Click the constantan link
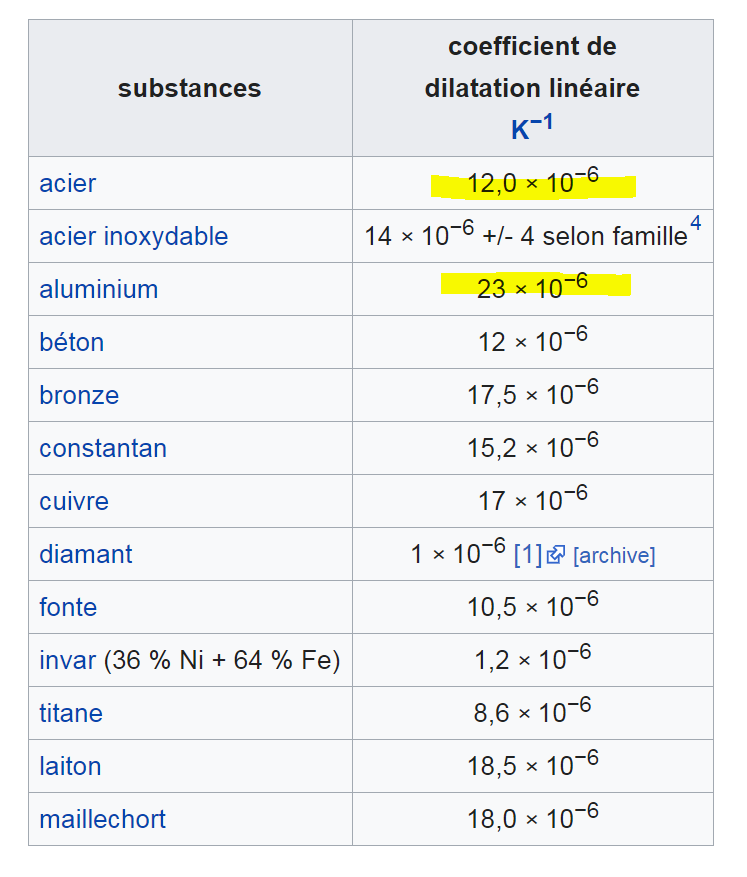Image resolution: width=747 pixels, height=877 pixels. click(x=102, y=449)
